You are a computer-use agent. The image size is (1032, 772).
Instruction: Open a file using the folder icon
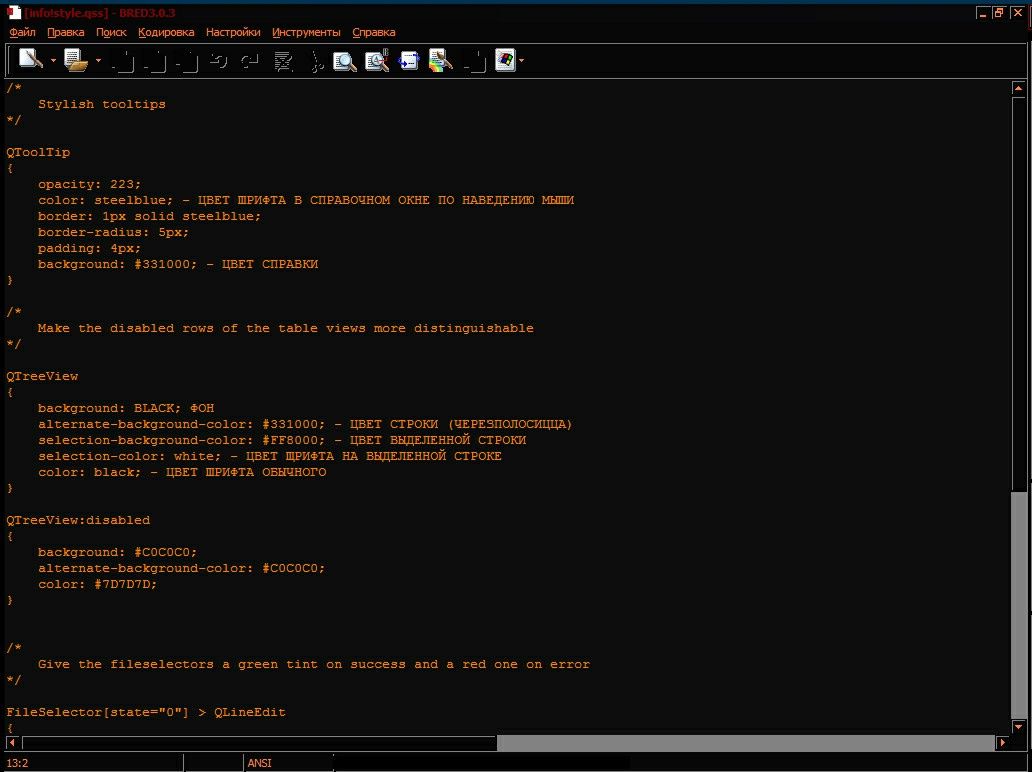click(x=76, y=61)
